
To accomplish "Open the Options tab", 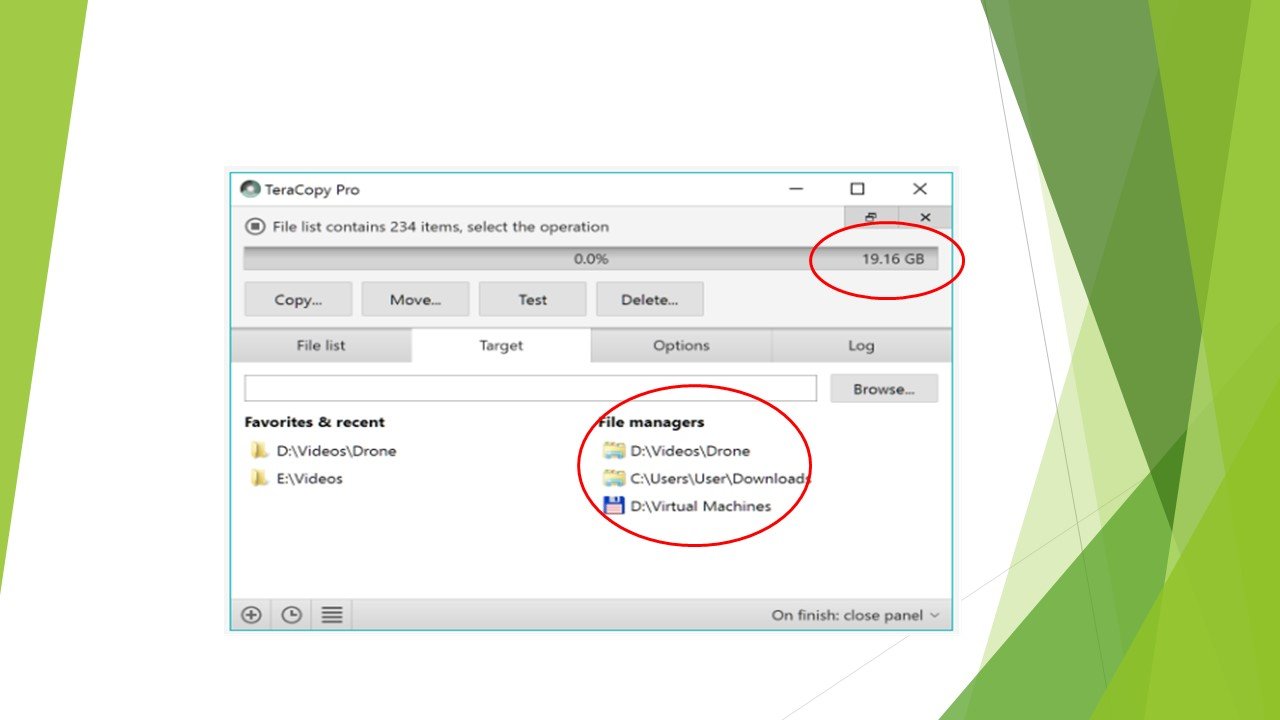I will tap(681, 345).
